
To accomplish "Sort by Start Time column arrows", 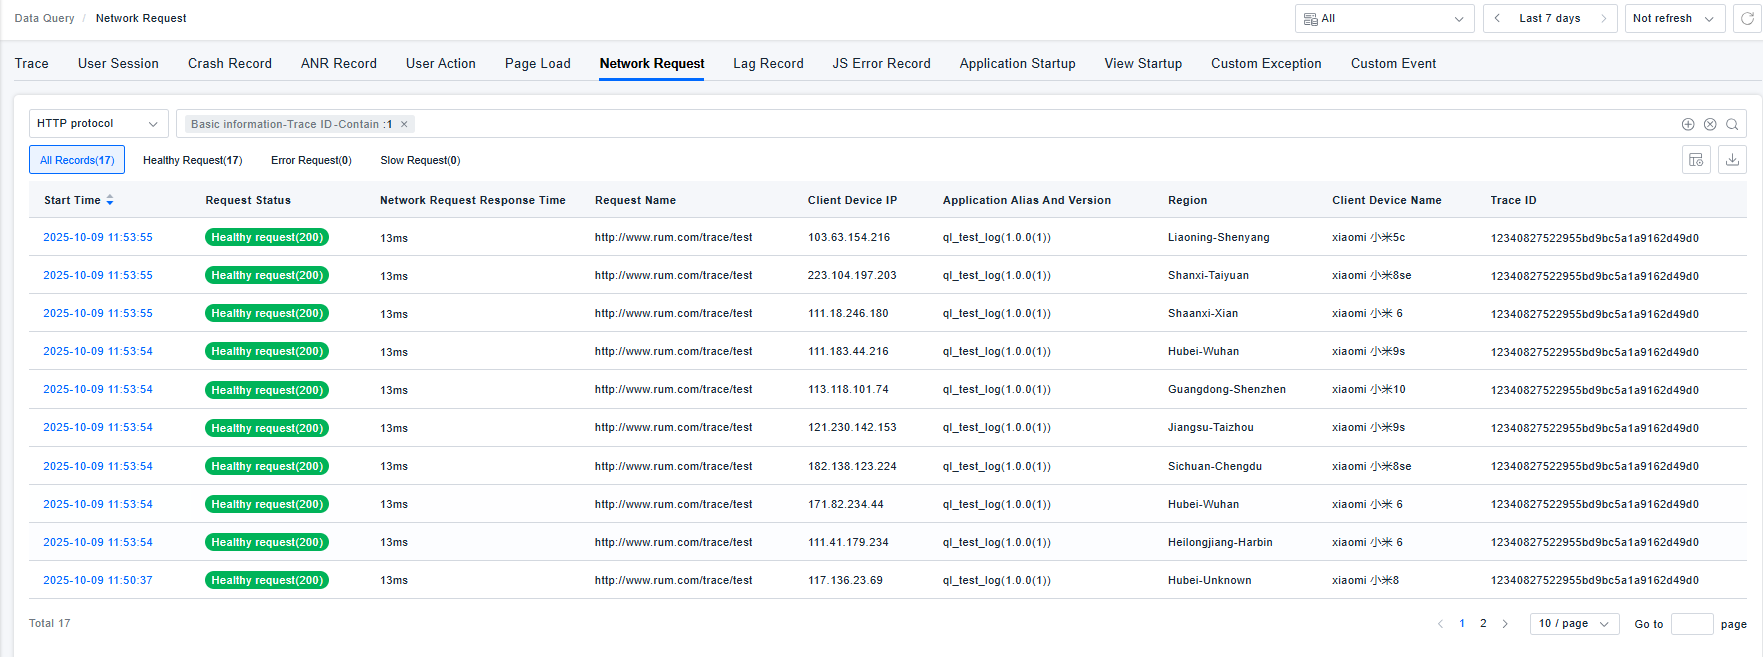I will click(110, 200).
